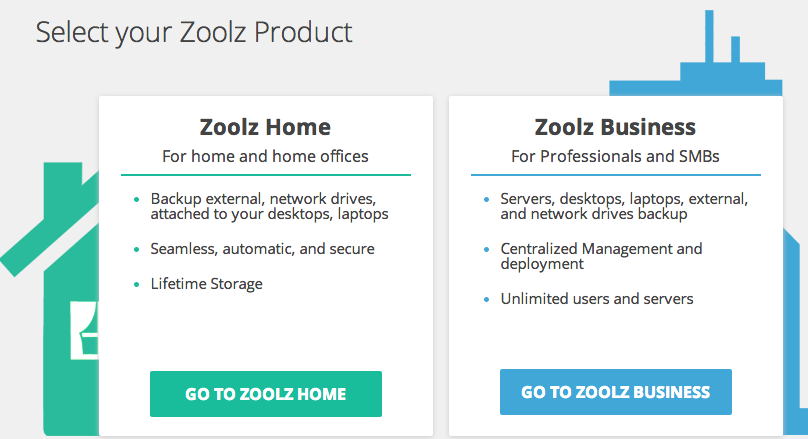Click the white window on green house

pos(85,330)
